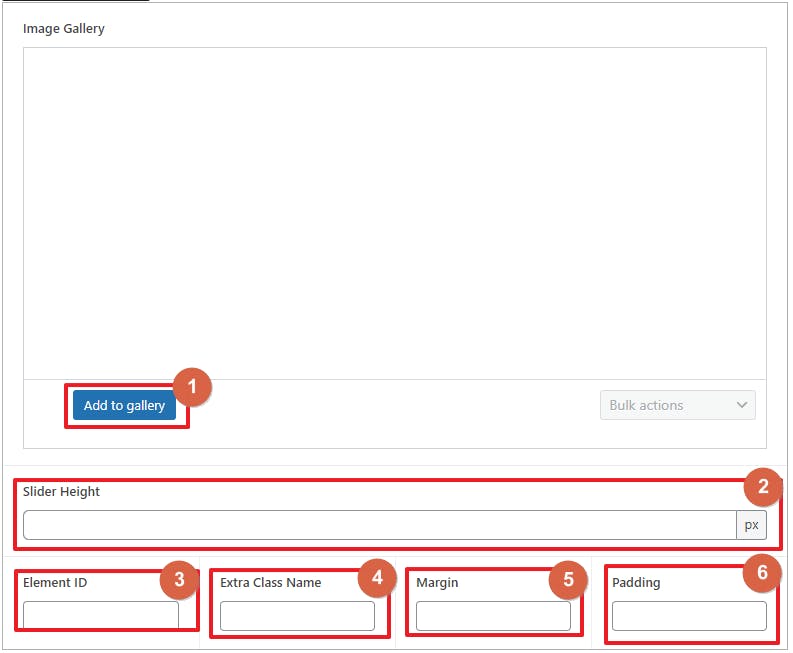The width and height of the screenshot is (793, 653).
Task: Click the Add to gallery button
Action: click(124, 405)
